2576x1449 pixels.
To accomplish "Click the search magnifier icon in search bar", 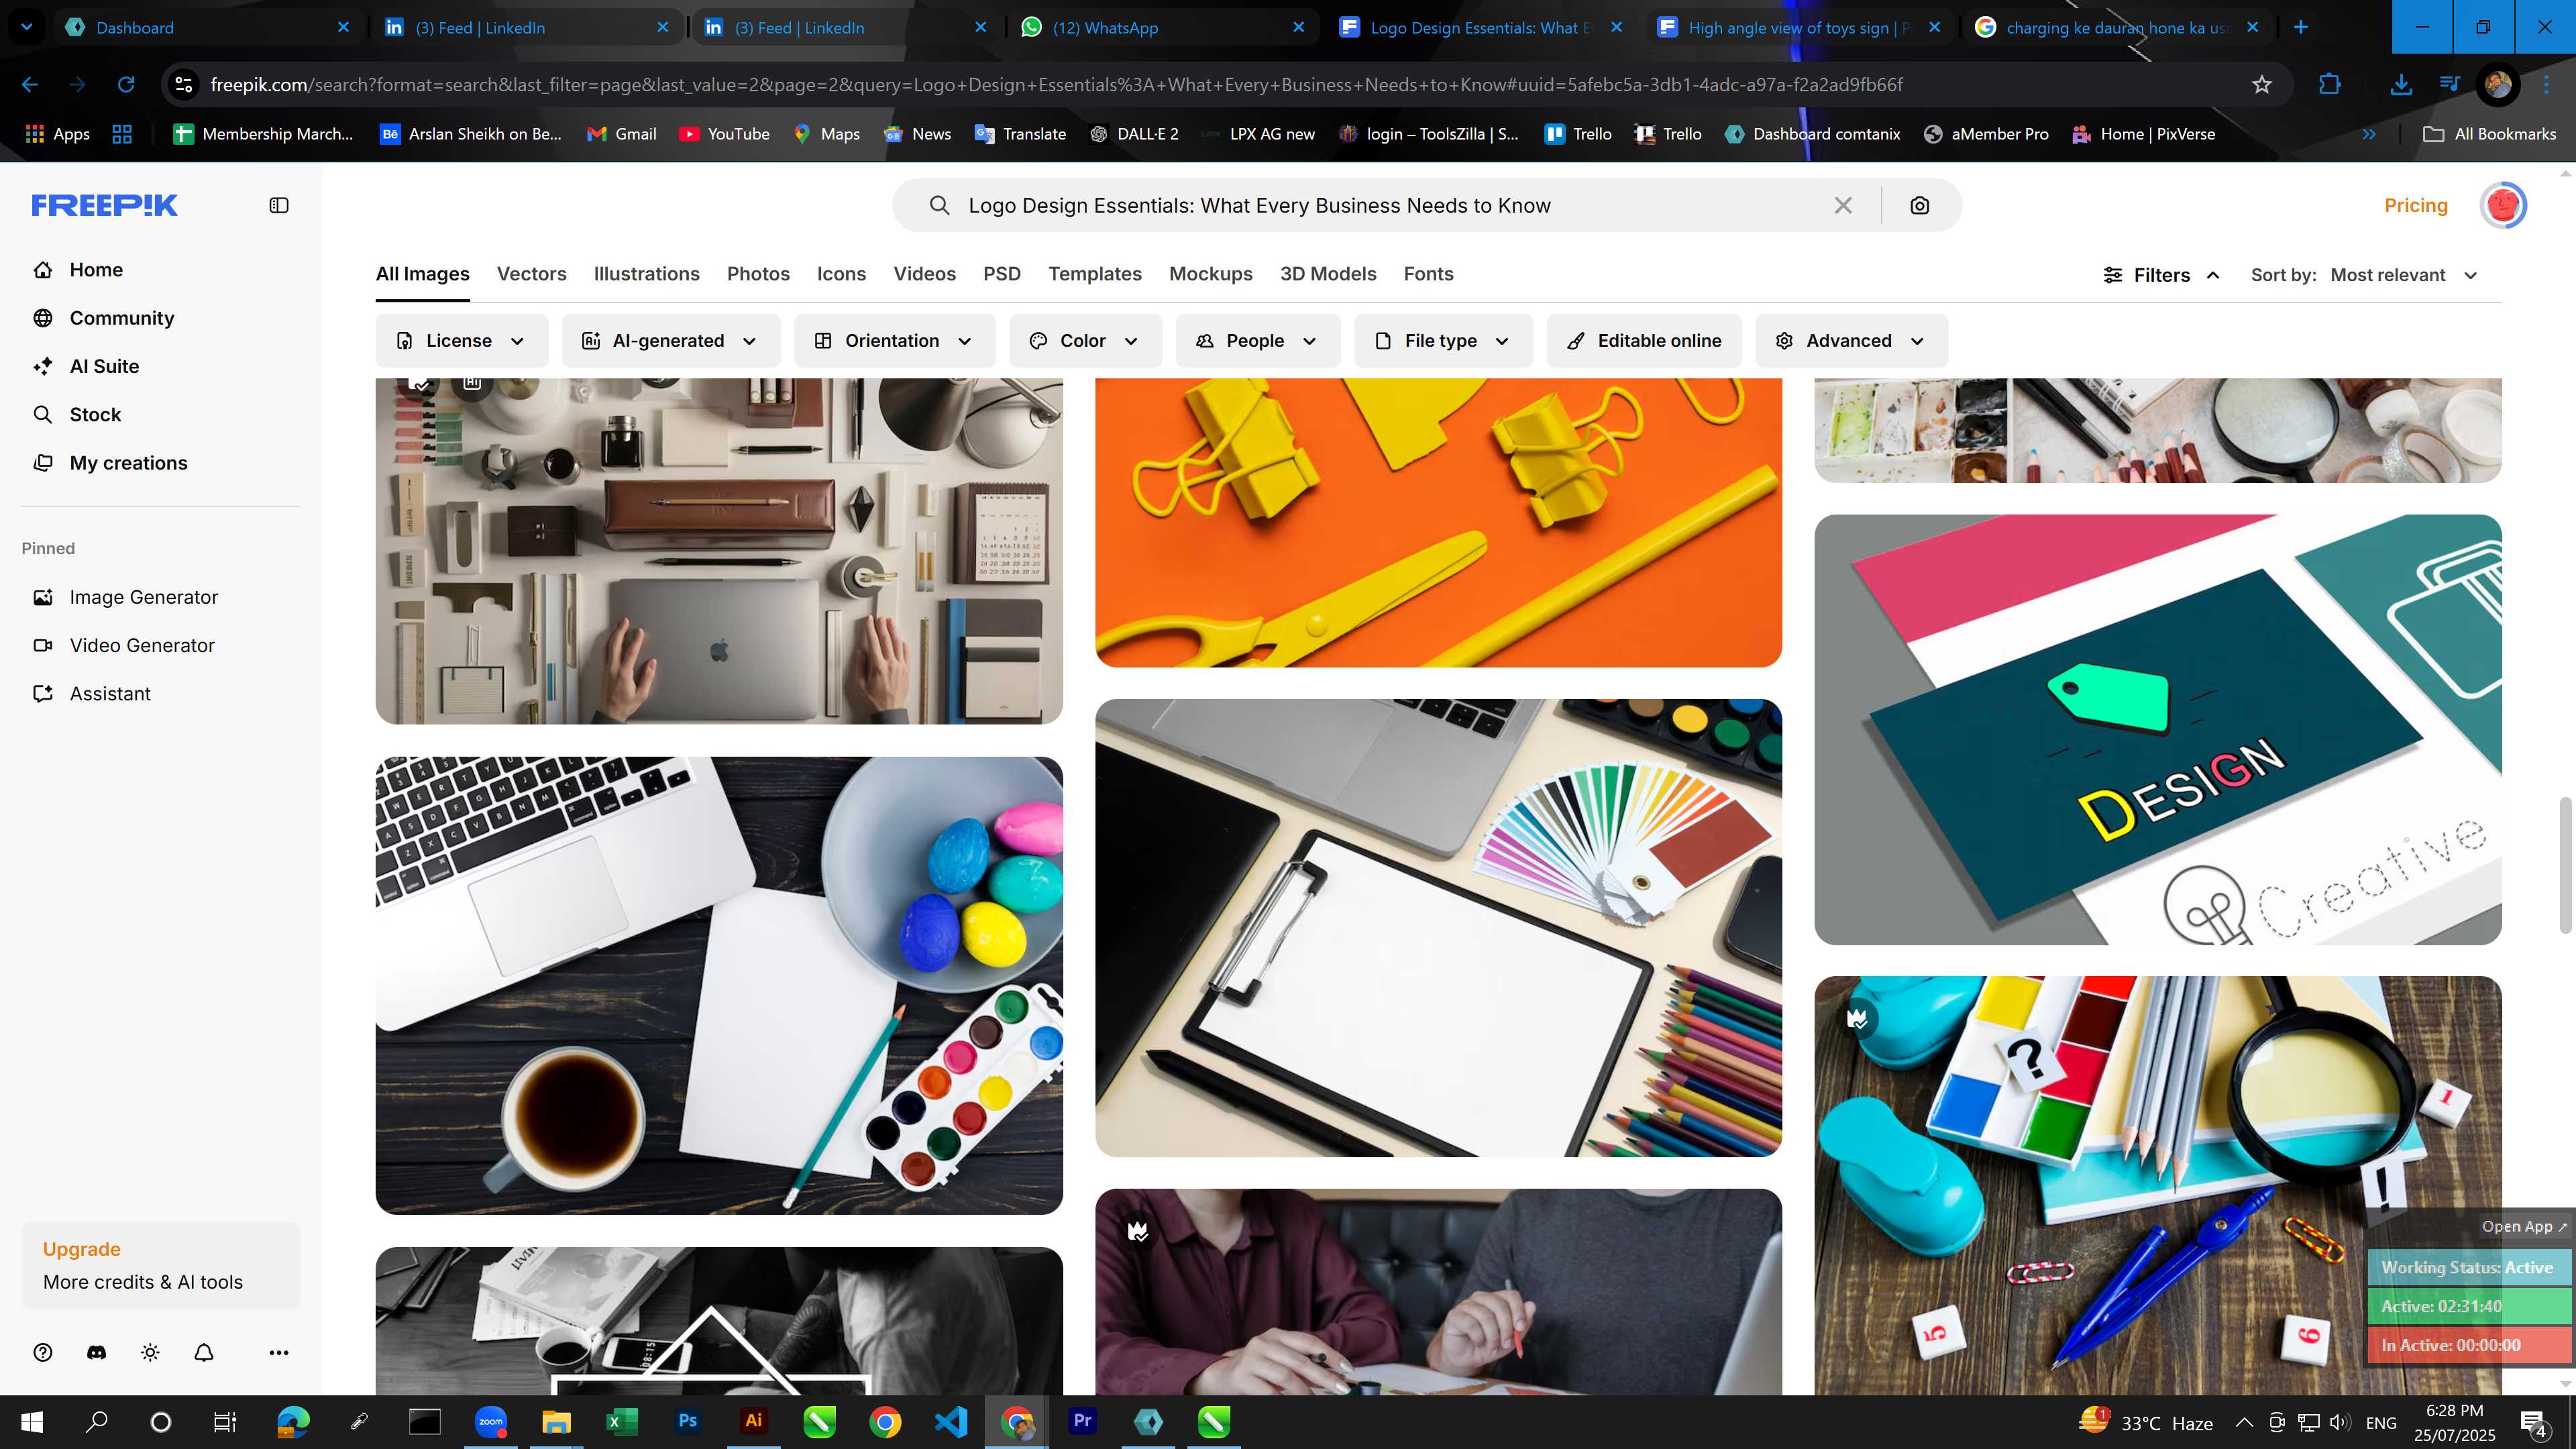I will pyautogui.click(x=938, y=205).
